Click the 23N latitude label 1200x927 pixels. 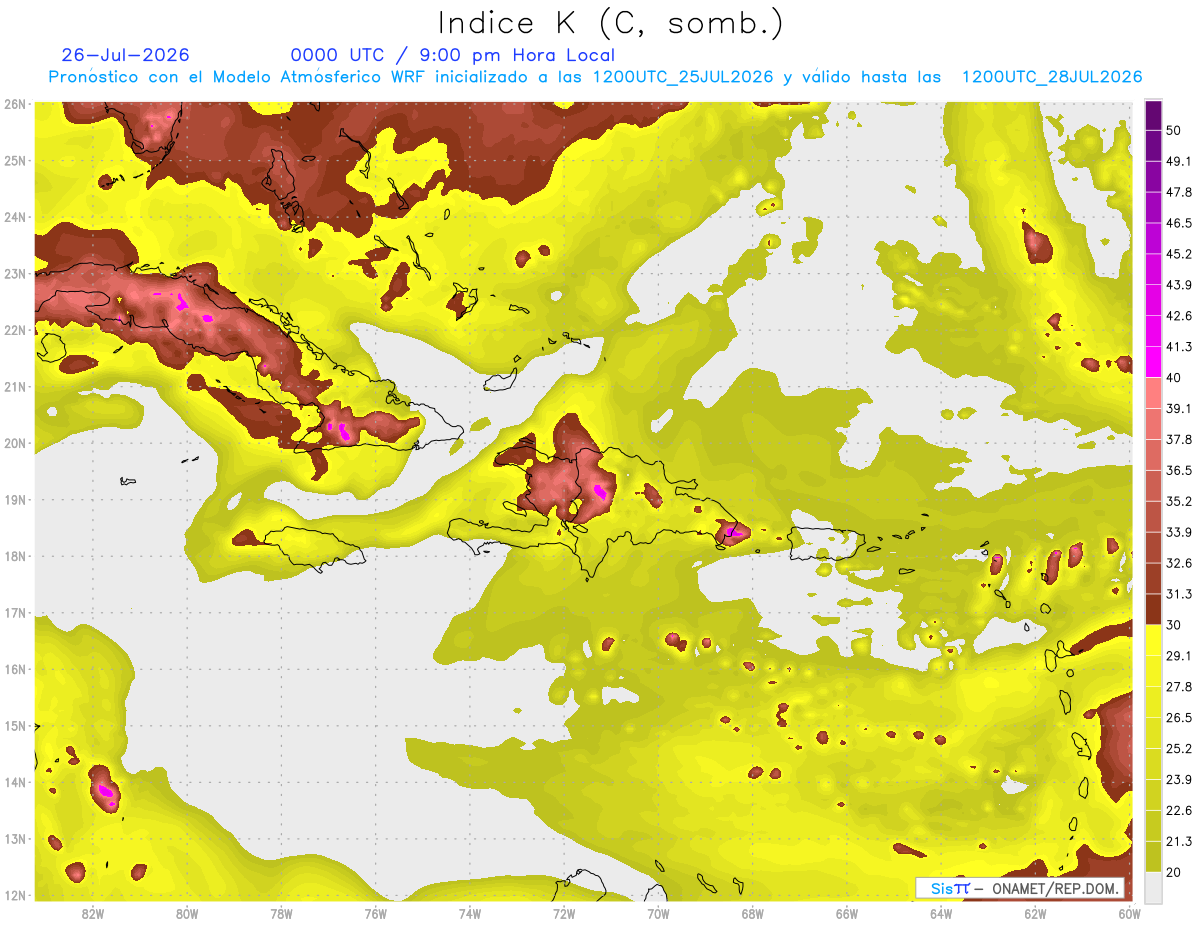point(15,273)
